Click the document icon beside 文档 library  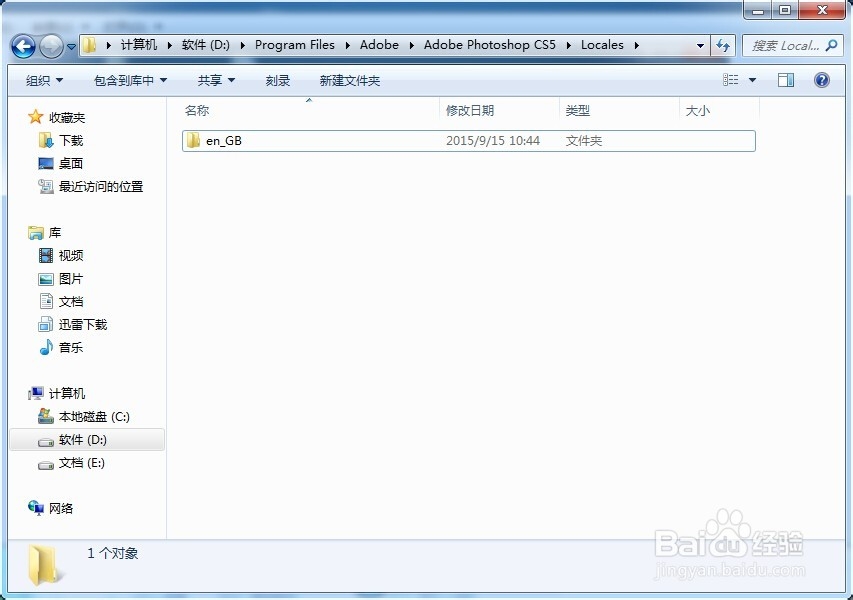(46, 301)
